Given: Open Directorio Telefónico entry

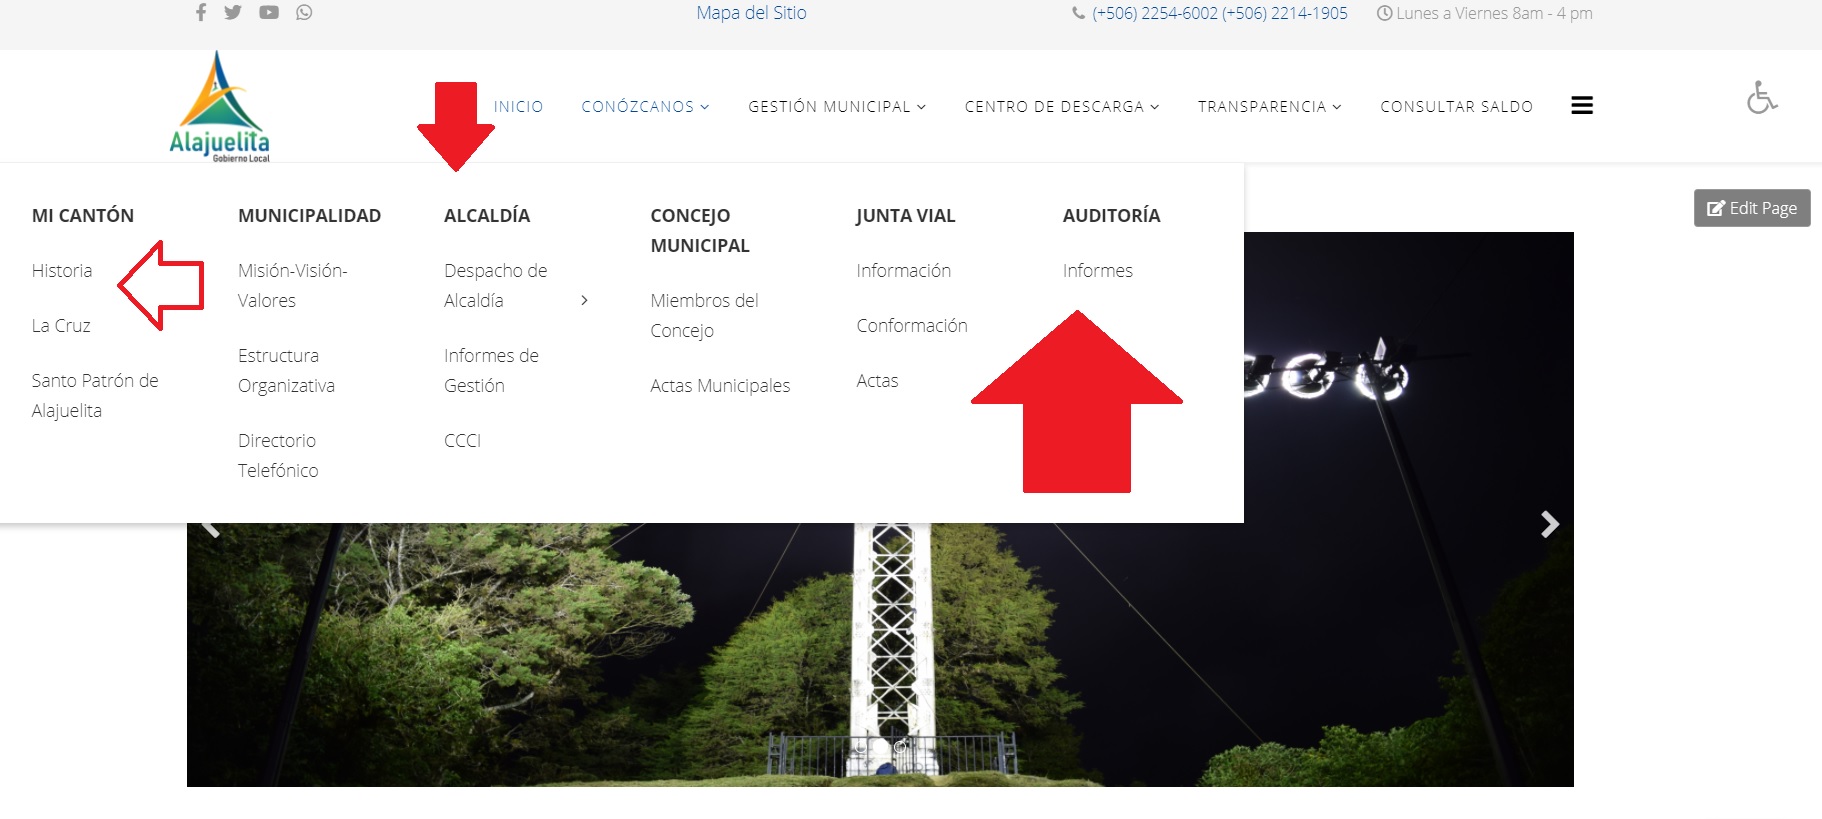Looking at the screenshot, I should tap(278, 455).
